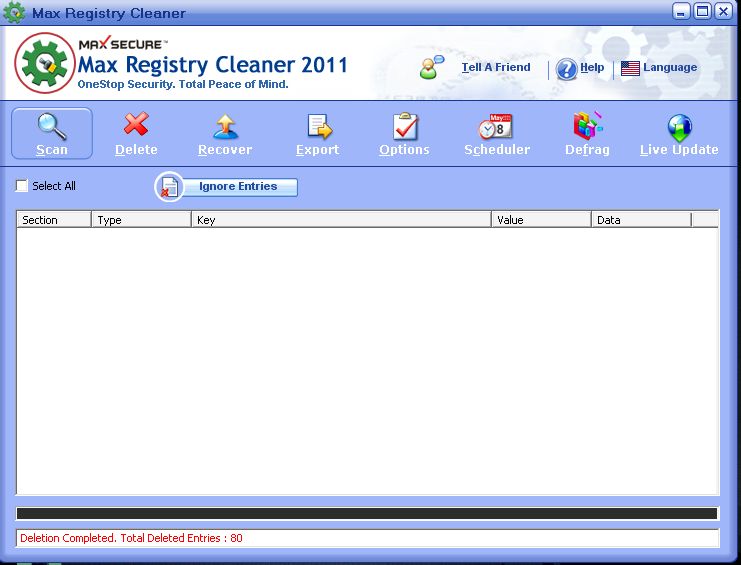Open the Scheduler calendar icon

pos(495,126)
